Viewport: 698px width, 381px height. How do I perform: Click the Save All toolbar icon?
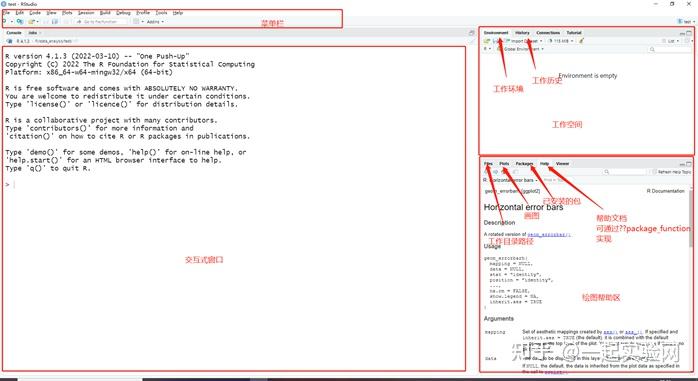pyautogui.click(x=55, y=21)
